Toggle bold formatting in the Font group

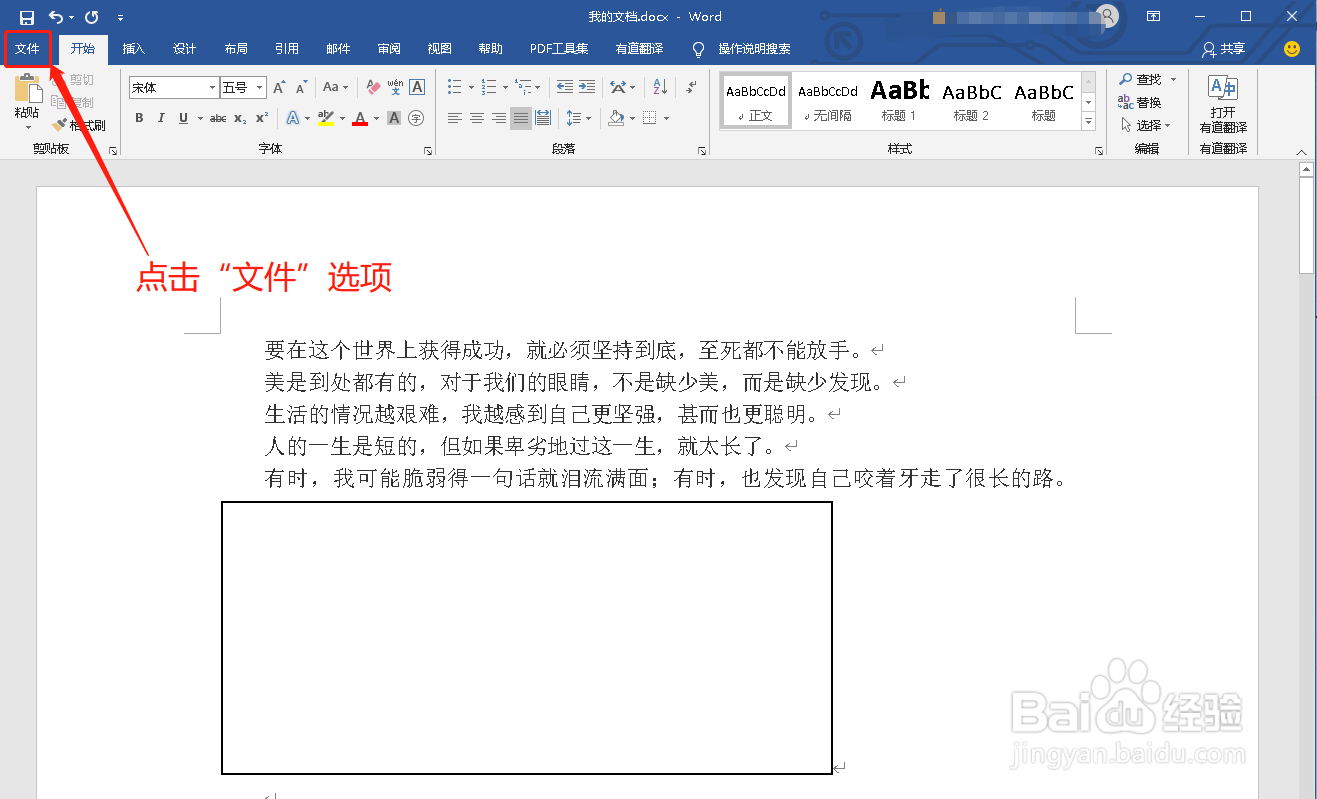click(x=139, y=118)
